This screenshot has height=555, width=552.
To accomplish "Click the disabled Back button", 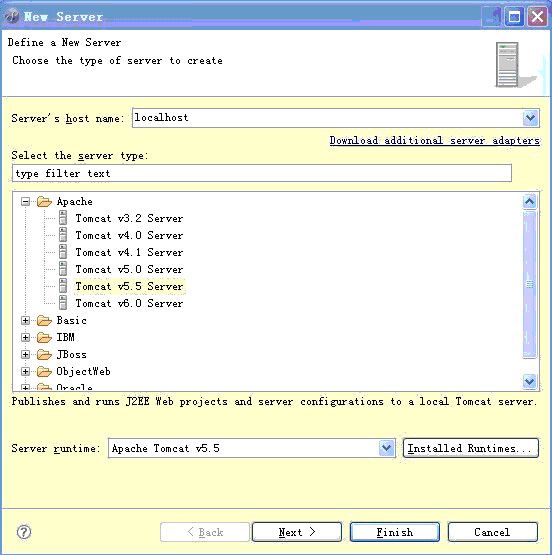I will 205,532.
